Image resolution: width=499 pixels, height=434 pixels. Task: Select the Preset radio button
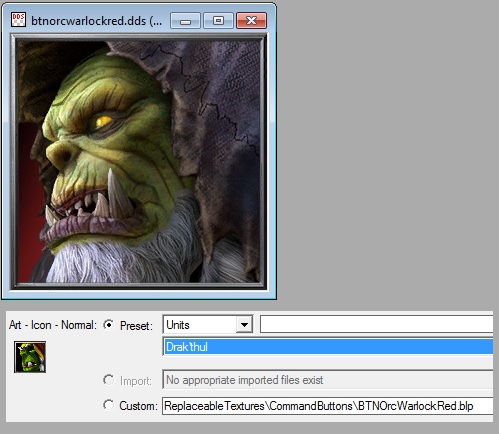(109, 325)
